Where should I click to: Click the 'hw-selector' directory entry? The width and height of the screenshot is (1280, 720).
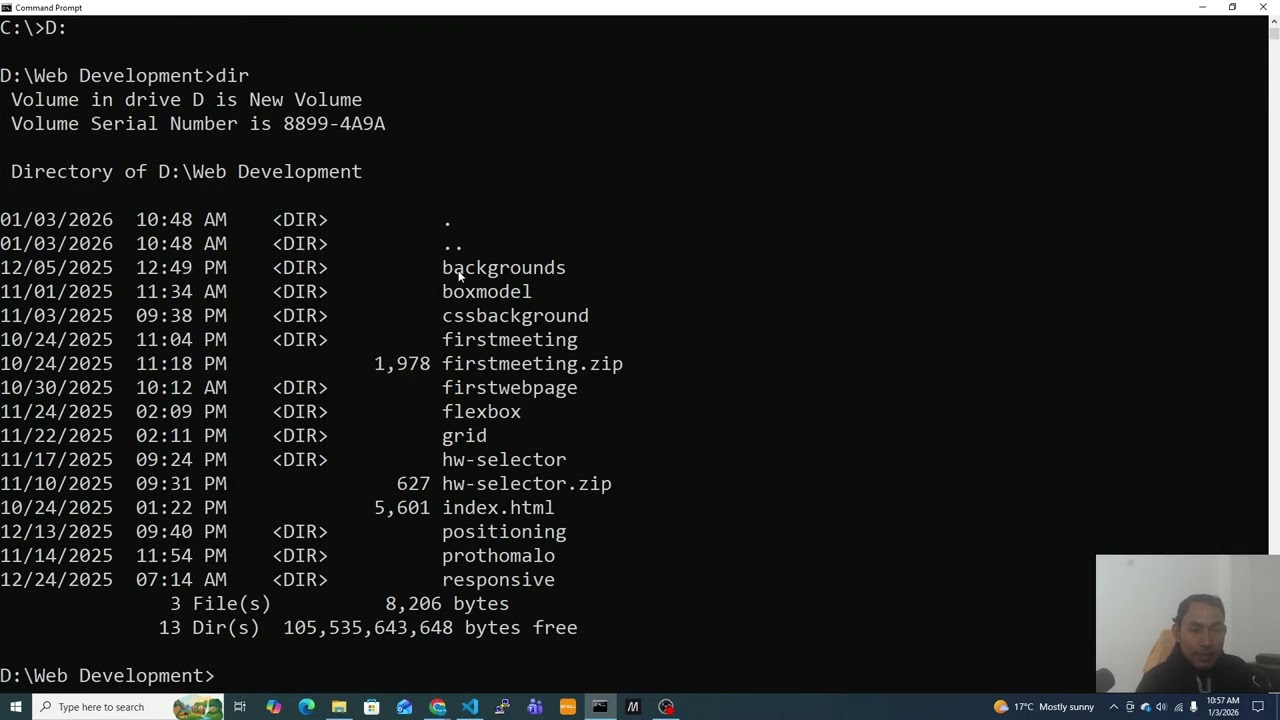point(504,460)
